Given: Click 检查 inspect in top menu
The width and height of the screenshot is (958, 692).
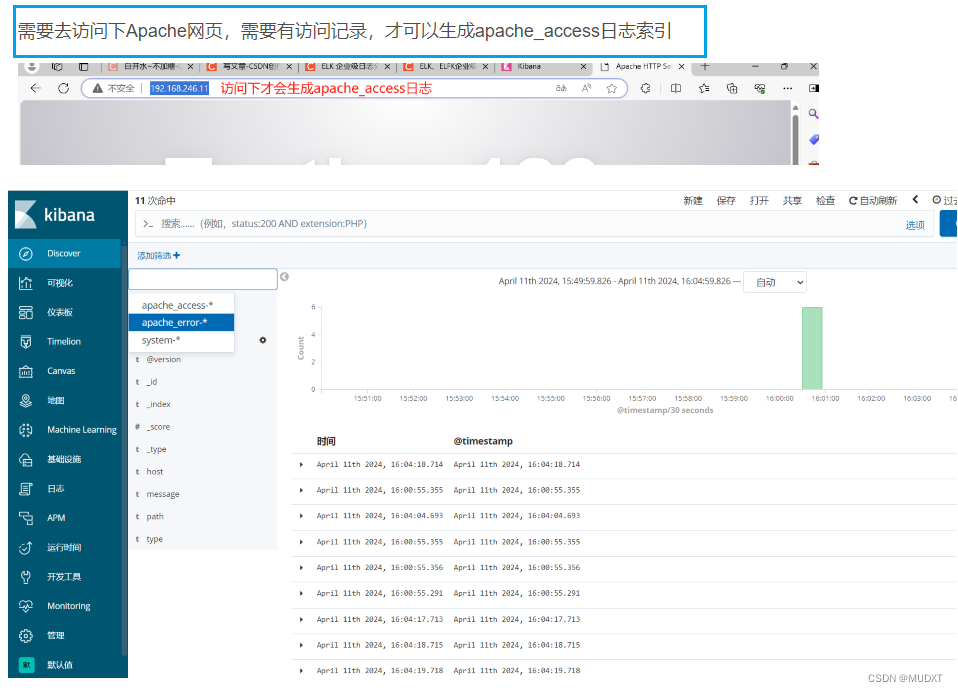Looking at the screenshot, I should point(825,200).
